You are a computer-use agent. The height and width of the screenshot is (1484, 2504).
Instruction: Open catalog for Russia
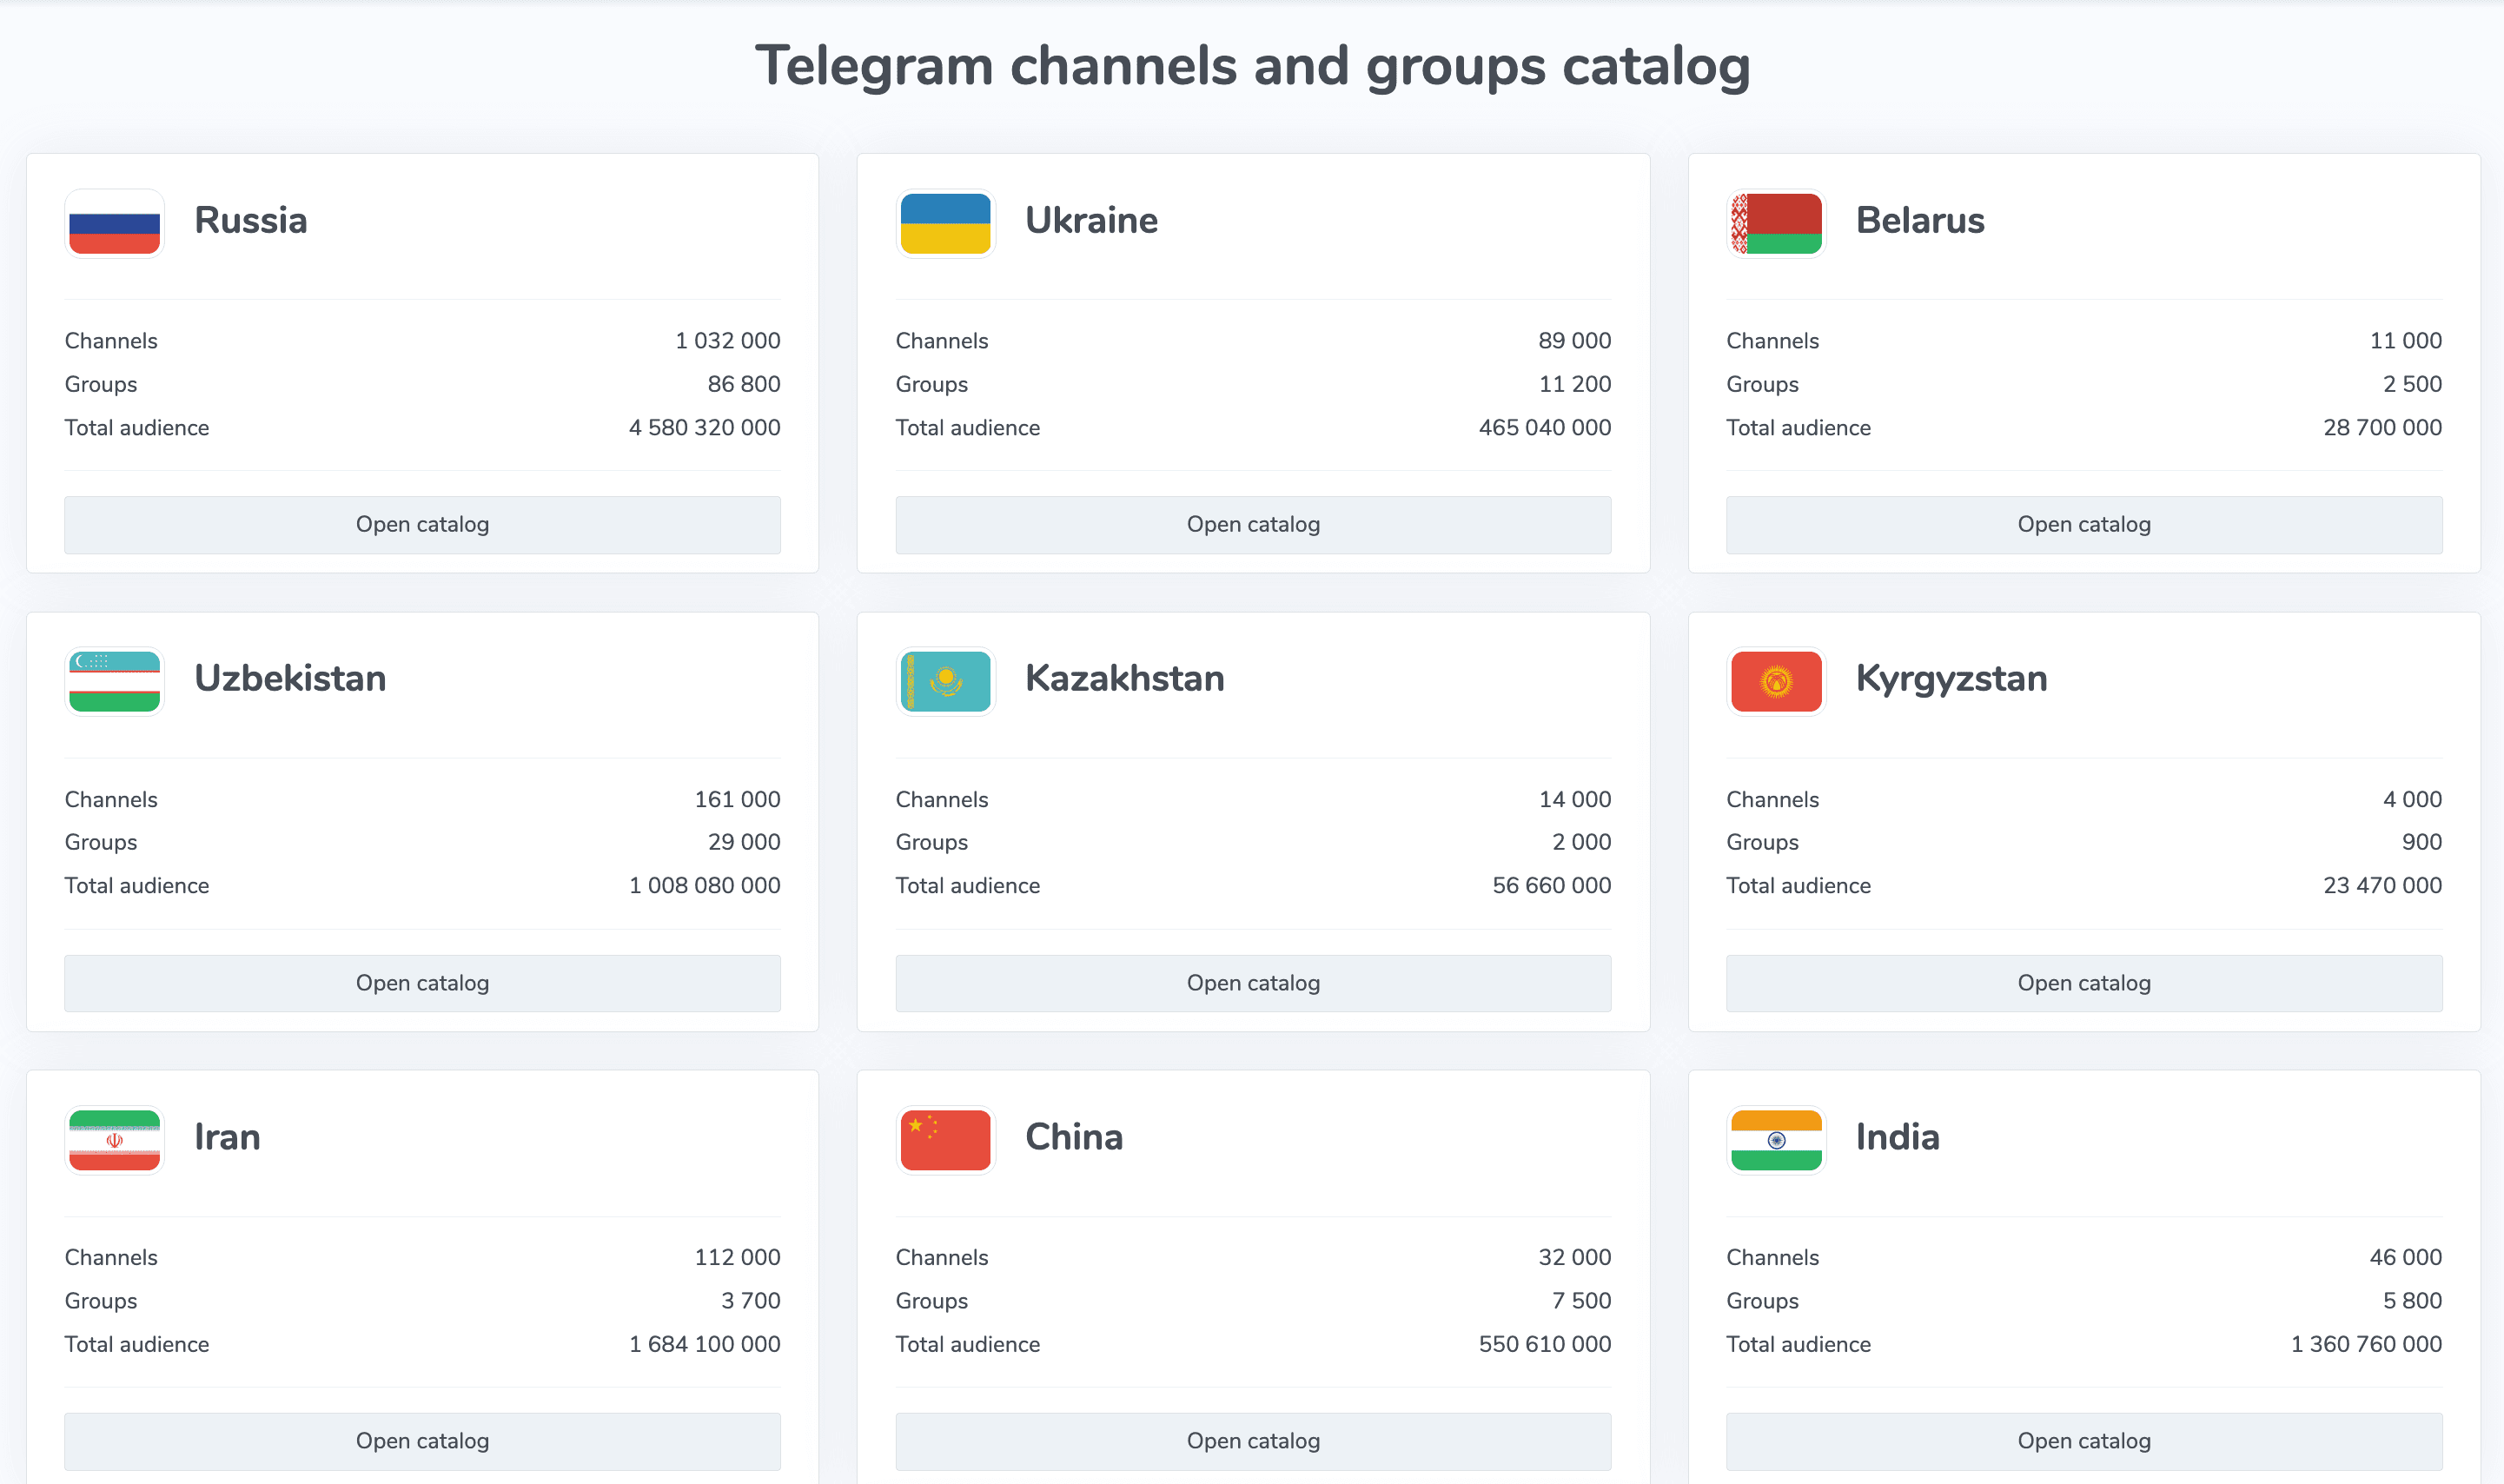click(x=422, y=525)
